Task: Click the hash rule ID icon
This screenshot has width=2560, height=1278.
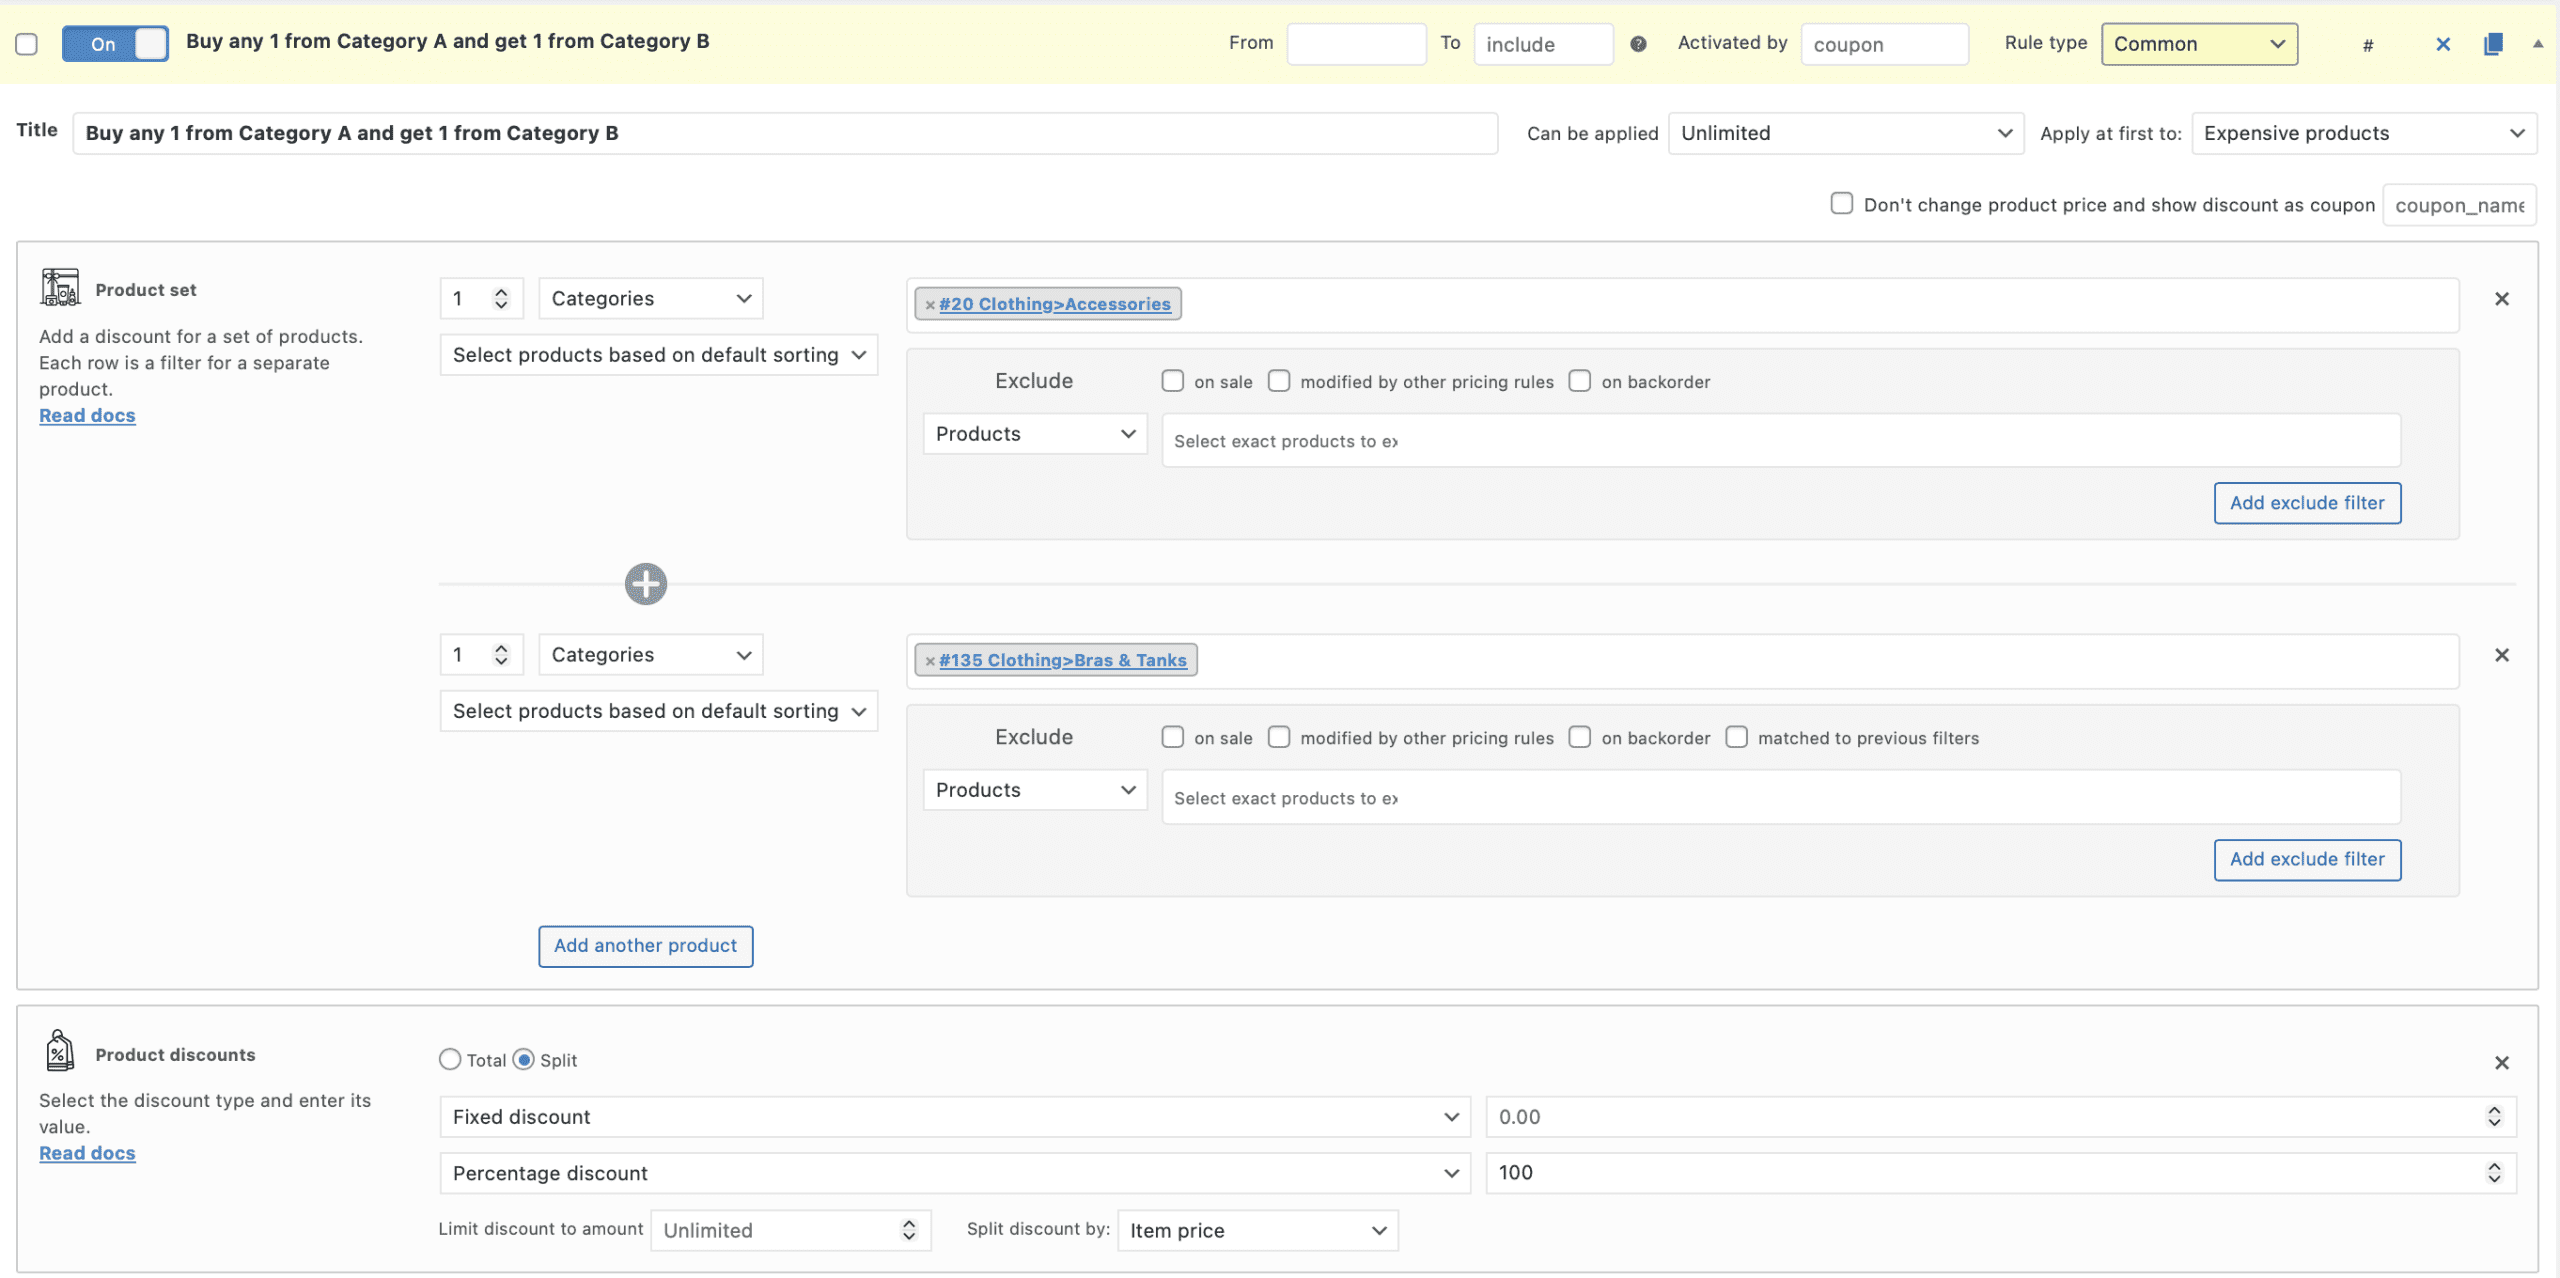Action: coord(2368,45)
